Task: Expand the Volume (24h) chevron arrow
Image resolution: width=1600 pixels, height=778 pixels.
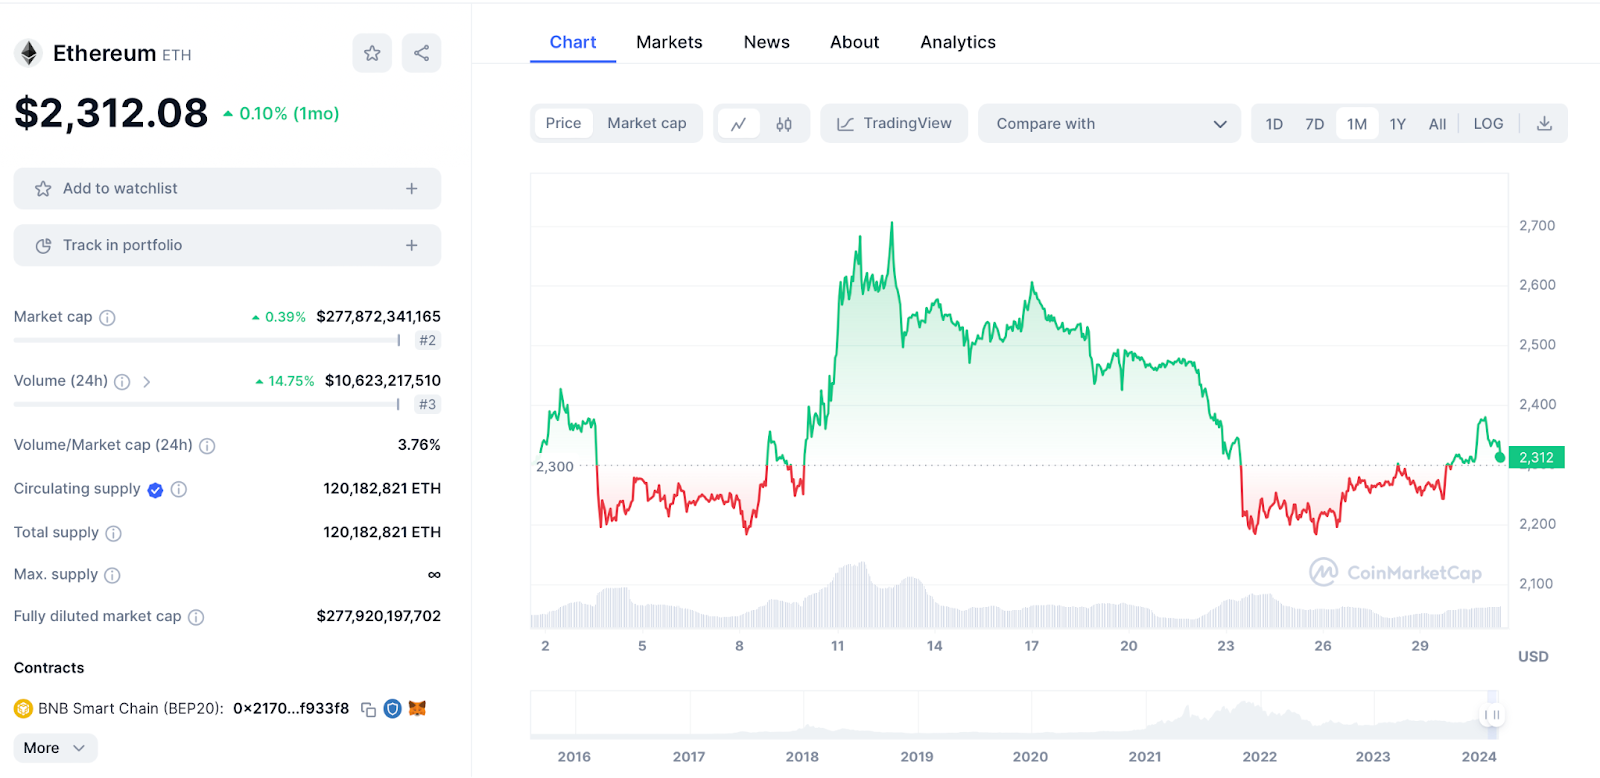Action: click(x=146, y=382)
